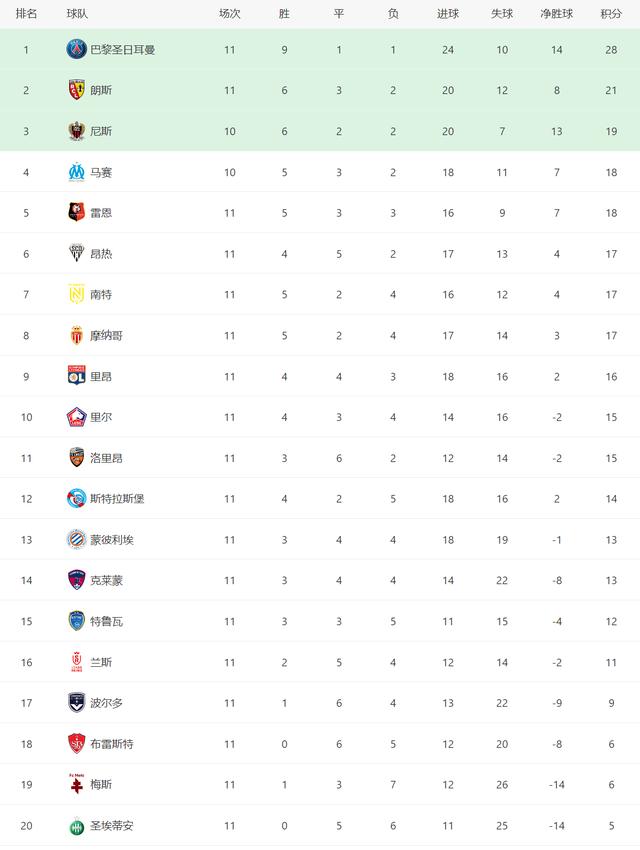This screenshot has height=850, width=640.
Task: Click the Marseille team logo
Action: [77, 172]
